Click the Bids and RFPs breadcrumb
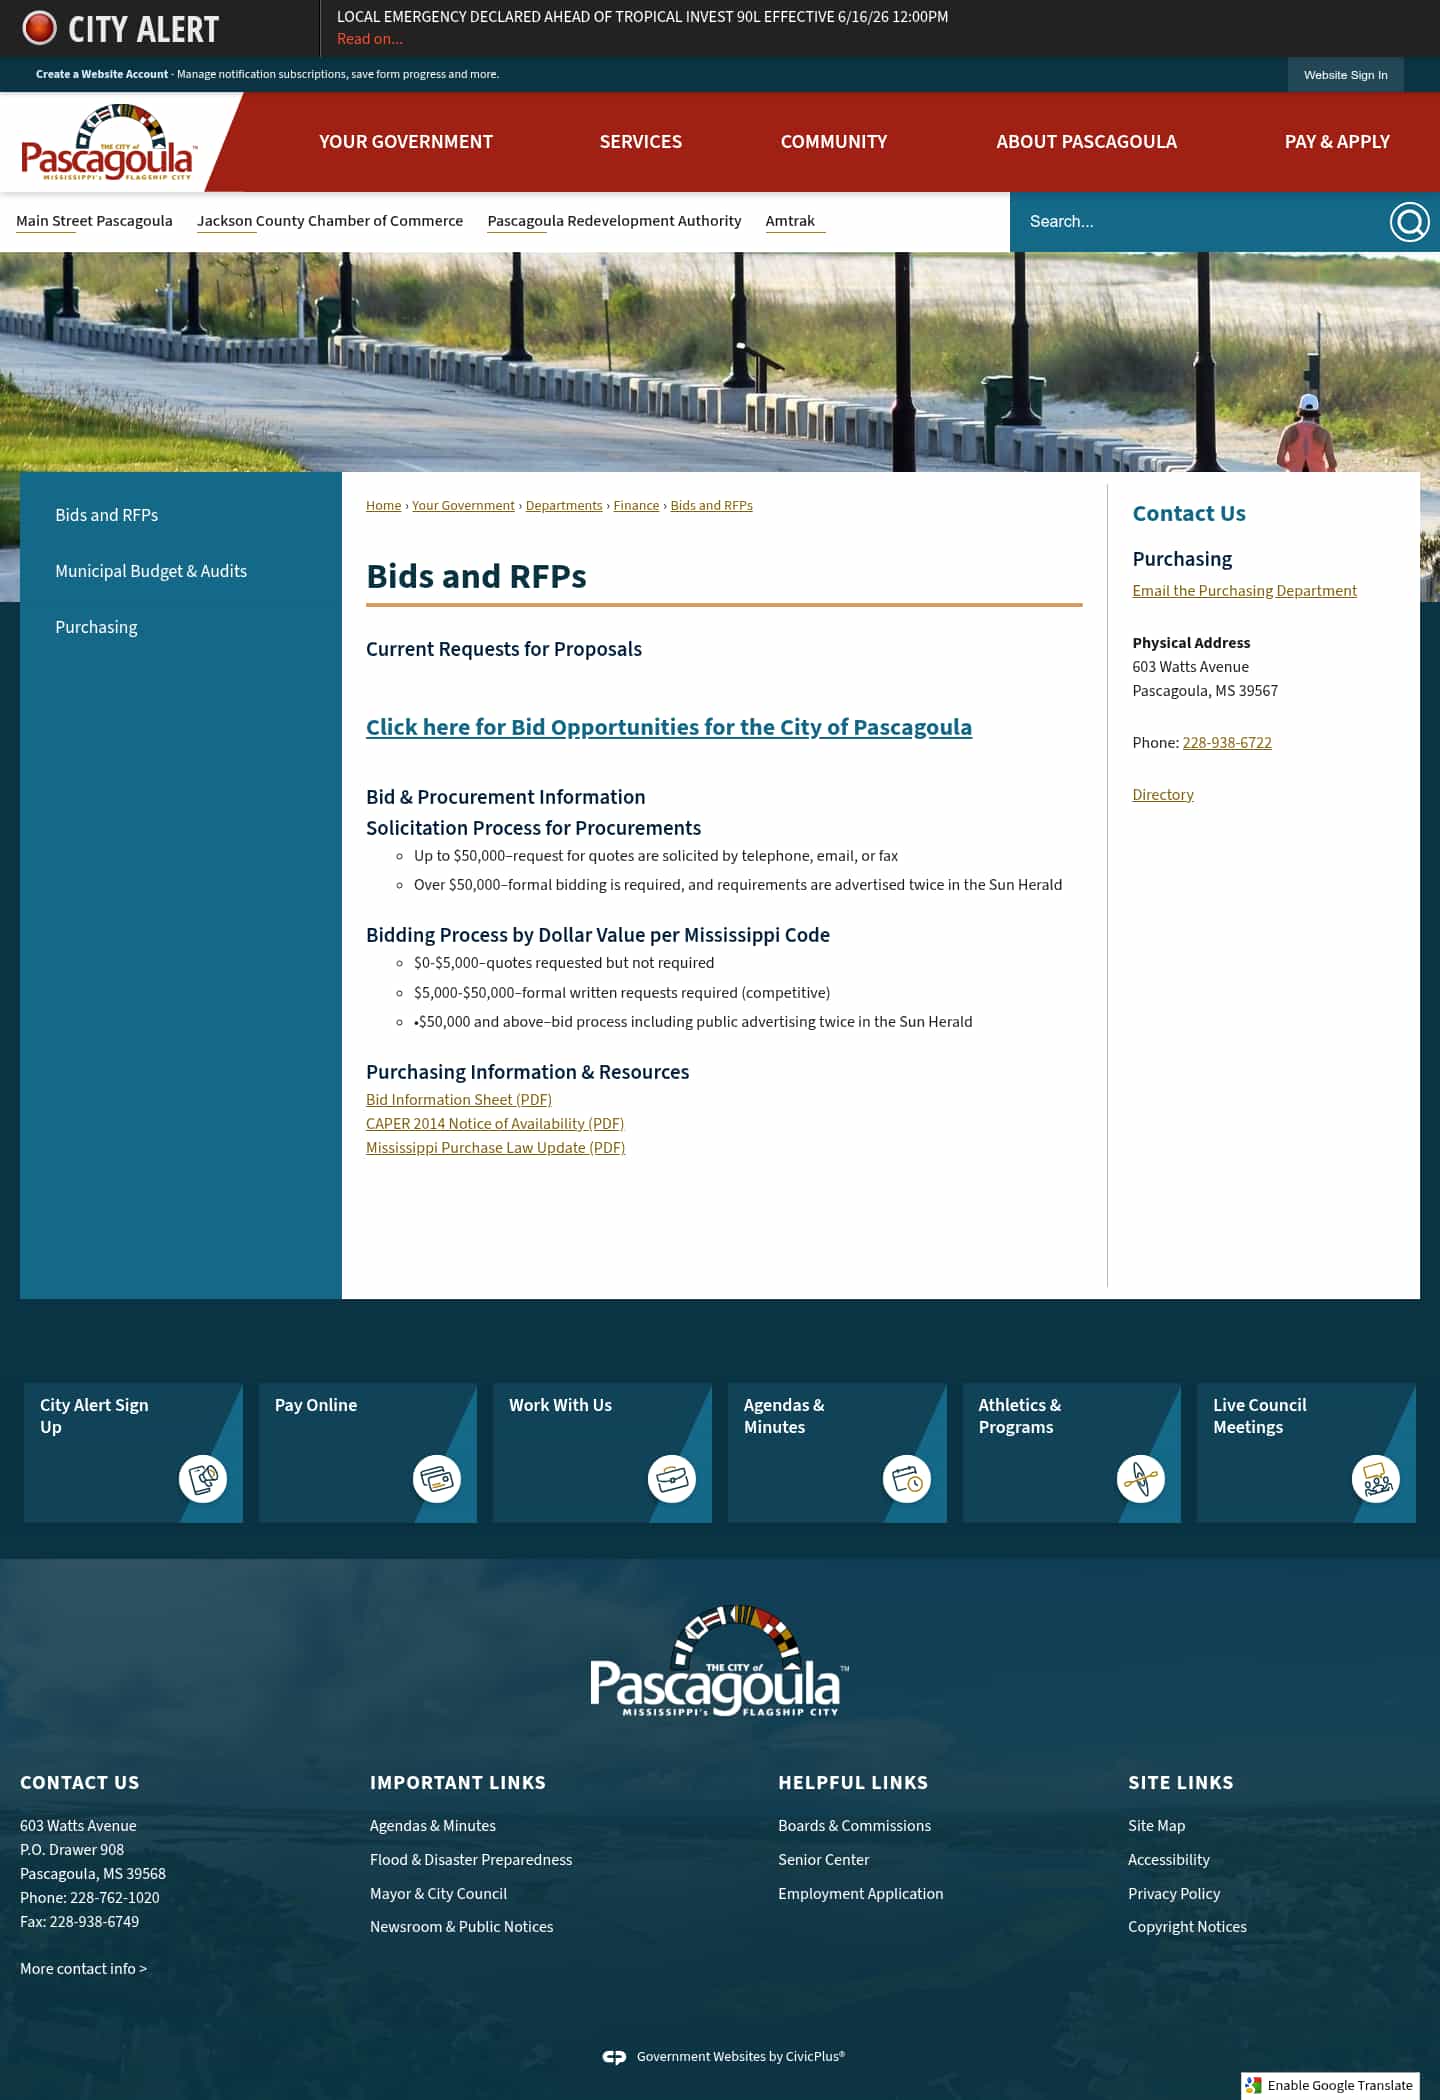 711,506
